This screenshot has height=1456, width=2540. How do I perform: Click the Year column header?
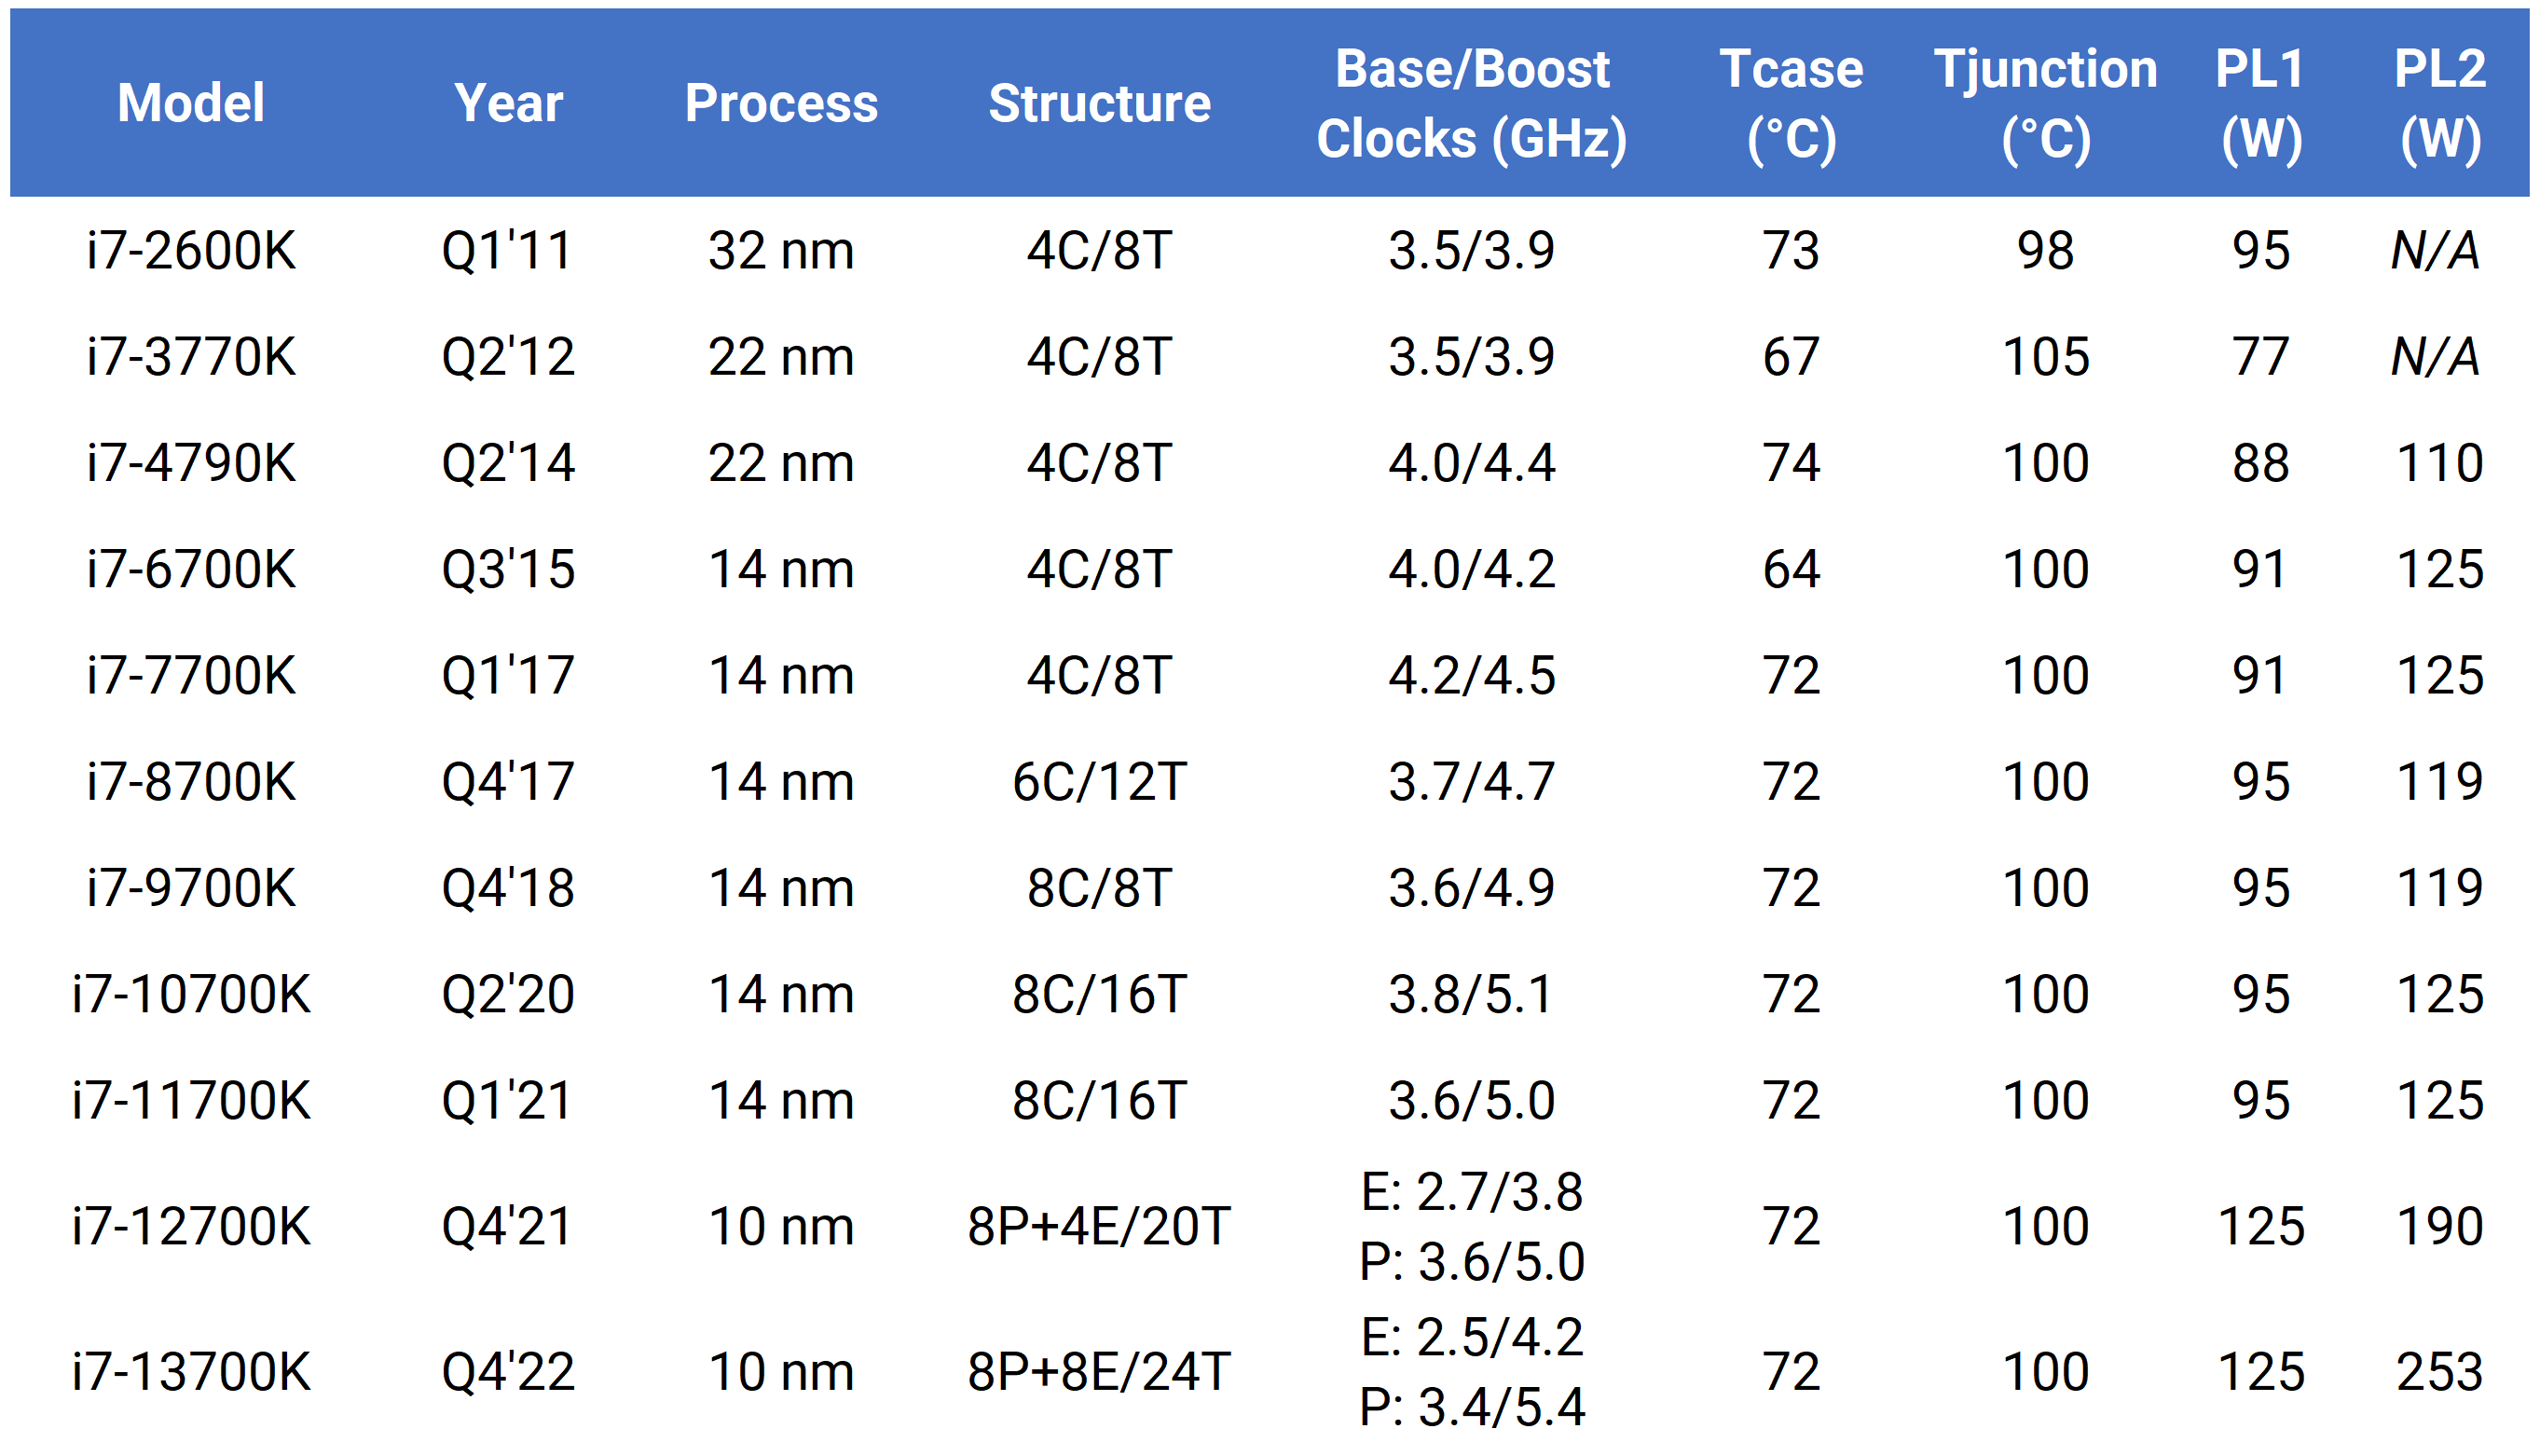(508, 103)
